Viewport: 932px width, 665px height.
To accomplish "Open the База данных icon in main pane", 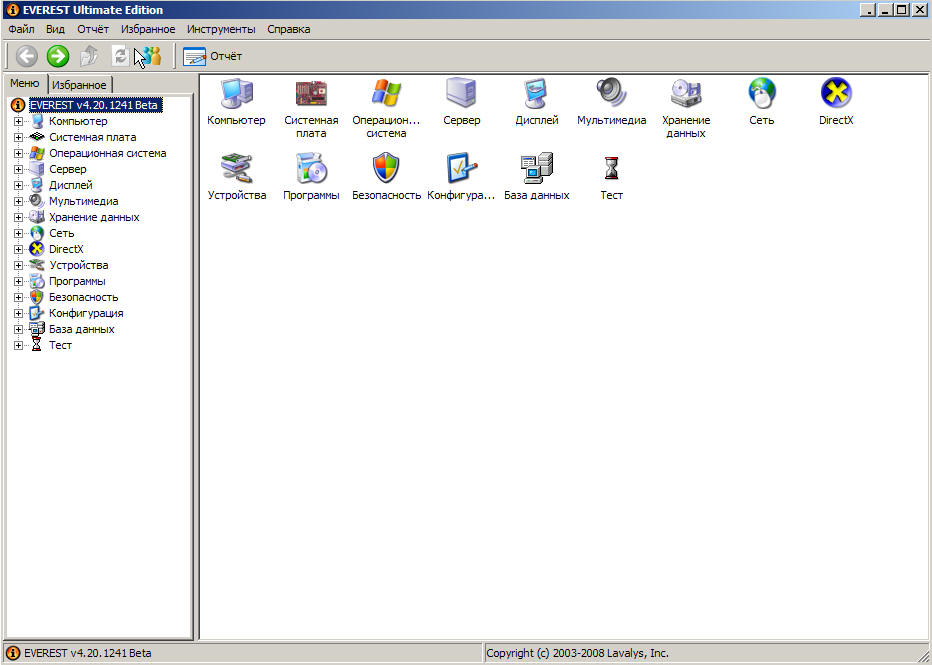I will coord(537,168).
